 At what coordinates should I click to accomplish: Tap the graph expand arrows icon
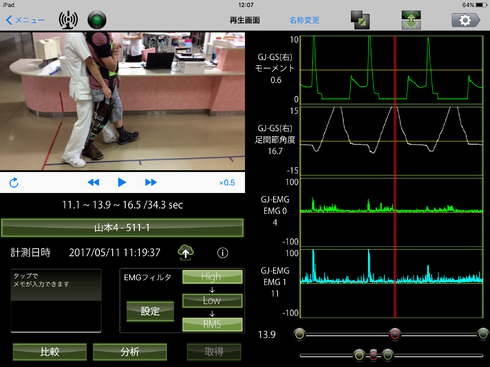click(x=411, y=20)
